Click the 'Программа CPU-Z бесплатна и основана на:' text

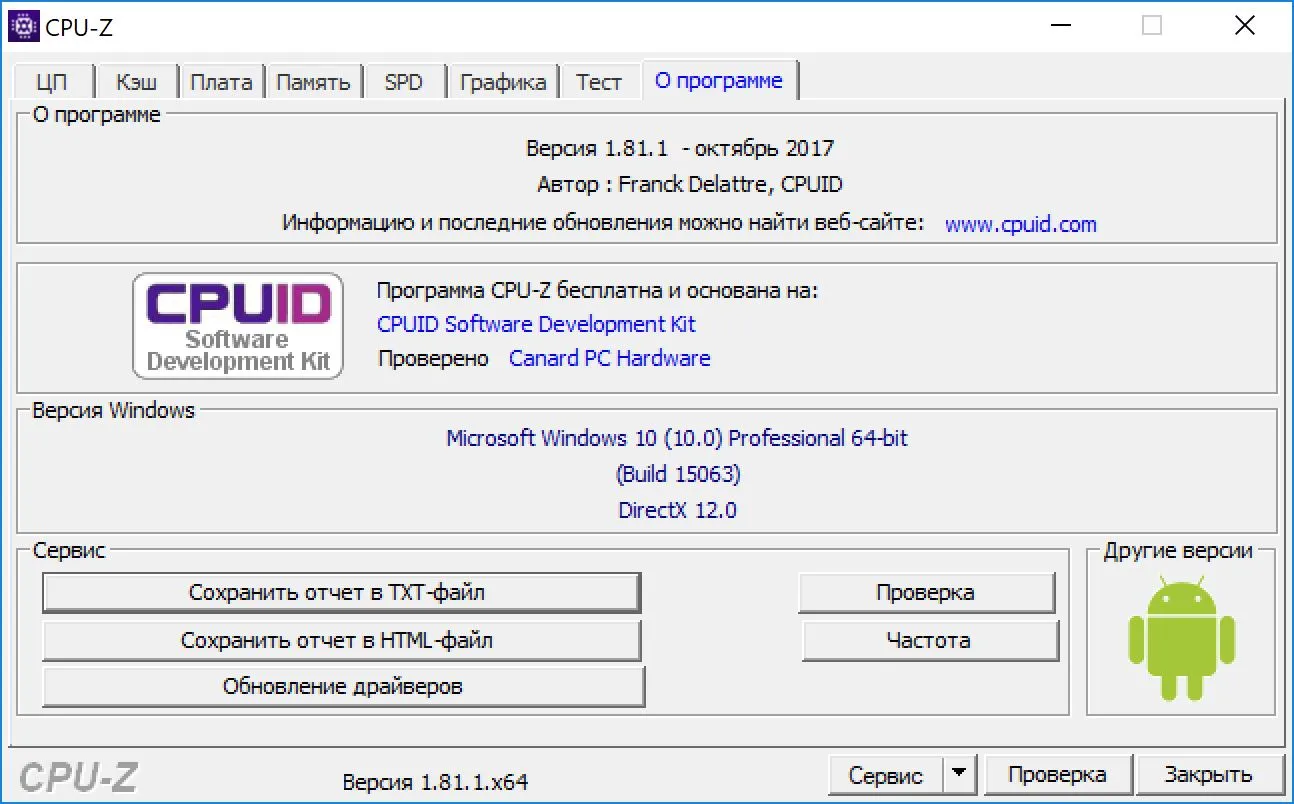[597, 291]
